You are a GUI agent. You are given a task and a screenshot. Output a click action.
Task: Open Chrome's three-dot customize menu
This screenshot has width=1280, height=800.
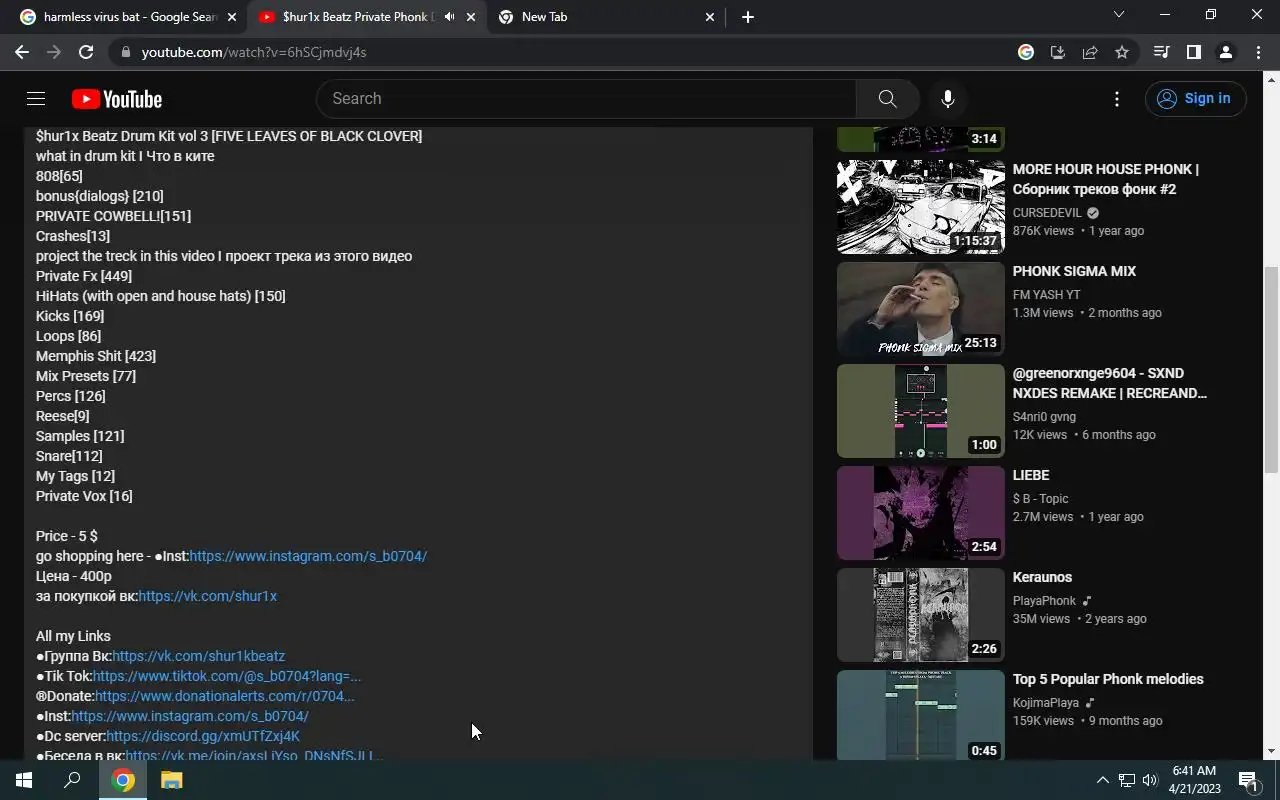pos(1257,52)
